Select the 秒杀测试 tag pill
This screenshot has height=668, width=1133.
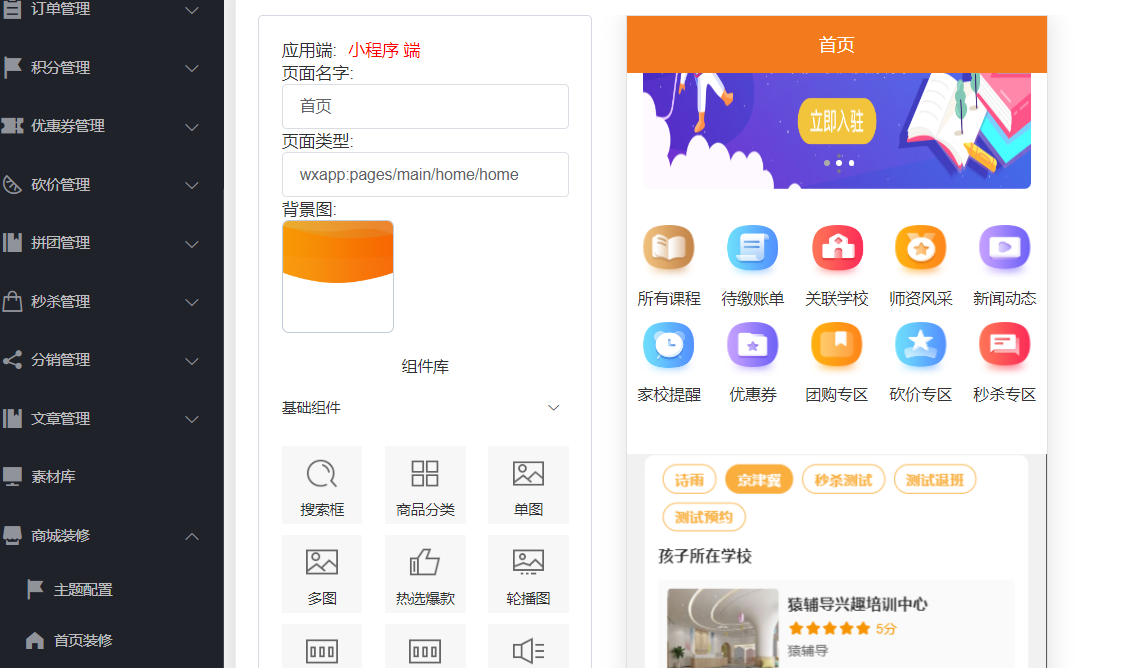pos(843,480)
